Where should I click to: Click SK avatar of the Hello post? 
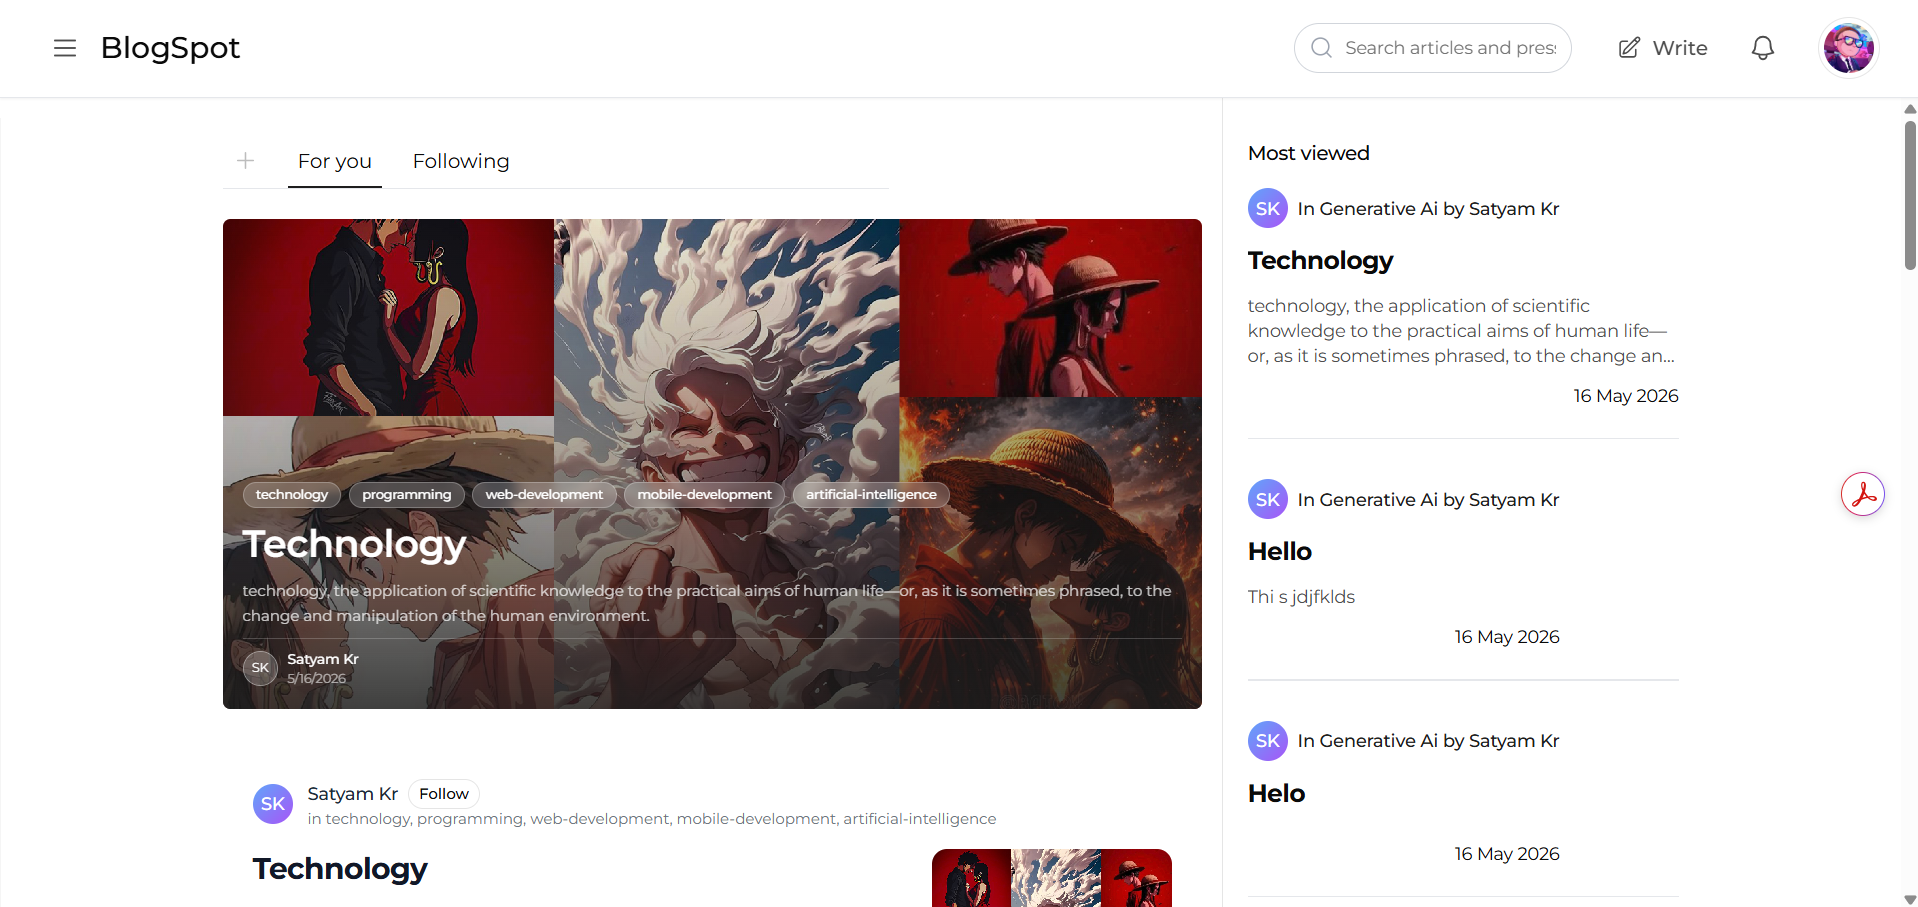pos(1268,500)
